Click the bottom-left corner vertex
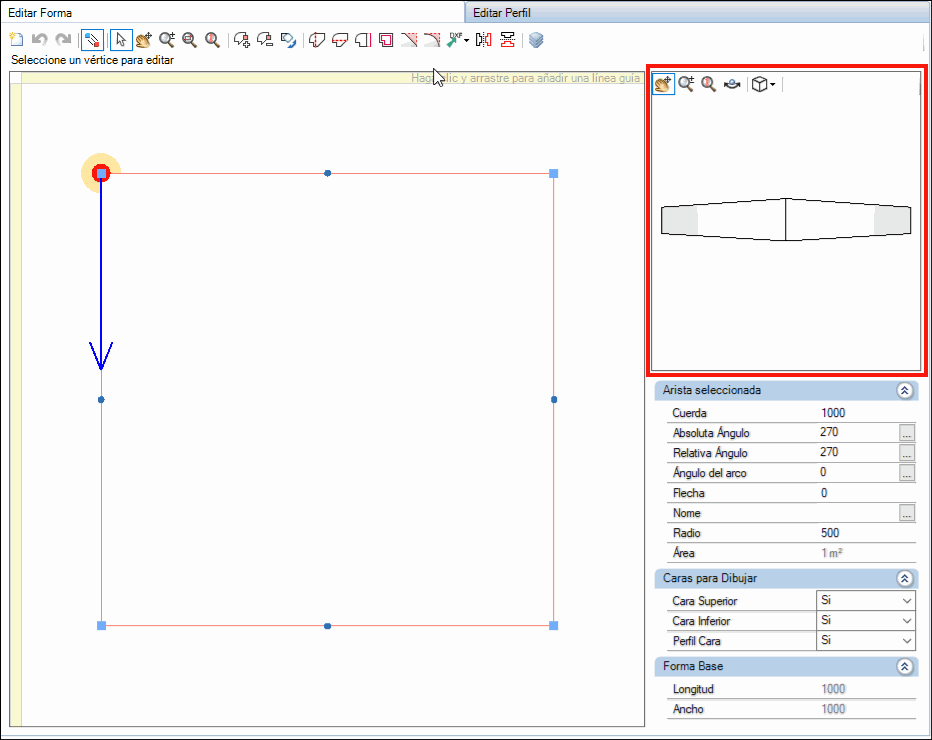The height and width of the screenshot is (740, 932). (x=101, y=625)
